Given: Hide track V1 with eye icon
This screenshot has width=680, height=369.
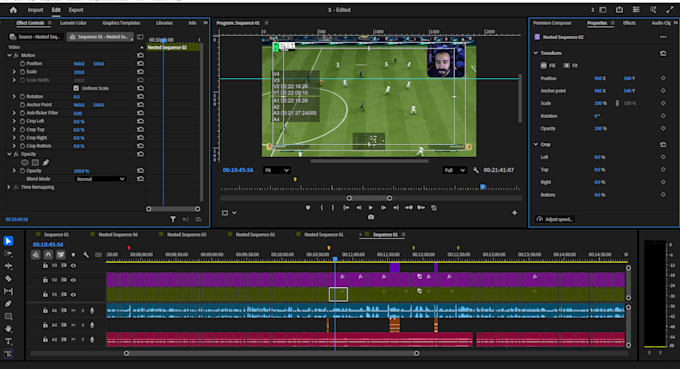Looking at the screenshot, I should click(x=73, y=295).
